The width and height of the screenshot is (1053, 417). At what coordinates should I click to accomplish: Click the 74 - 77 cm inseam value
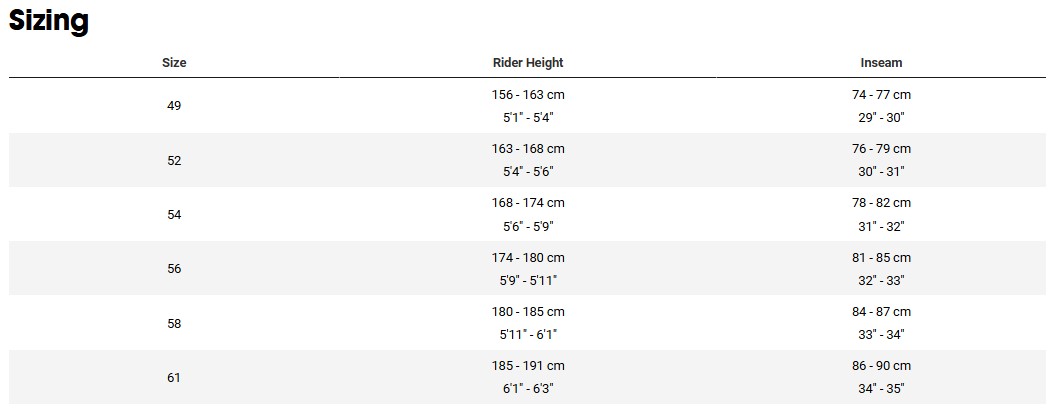pyautogui.click(x=881, y=95)
